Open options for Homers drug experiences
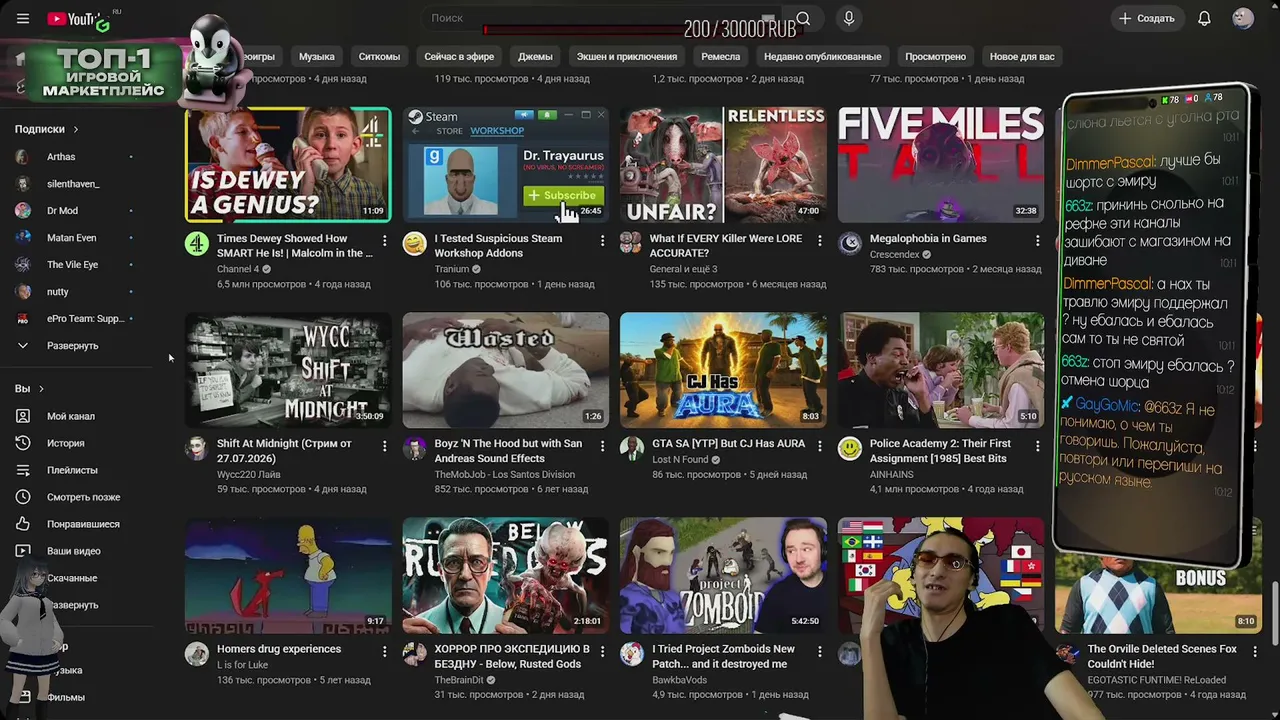Screen dimensions: 1280x720 [x=384, y=651]
